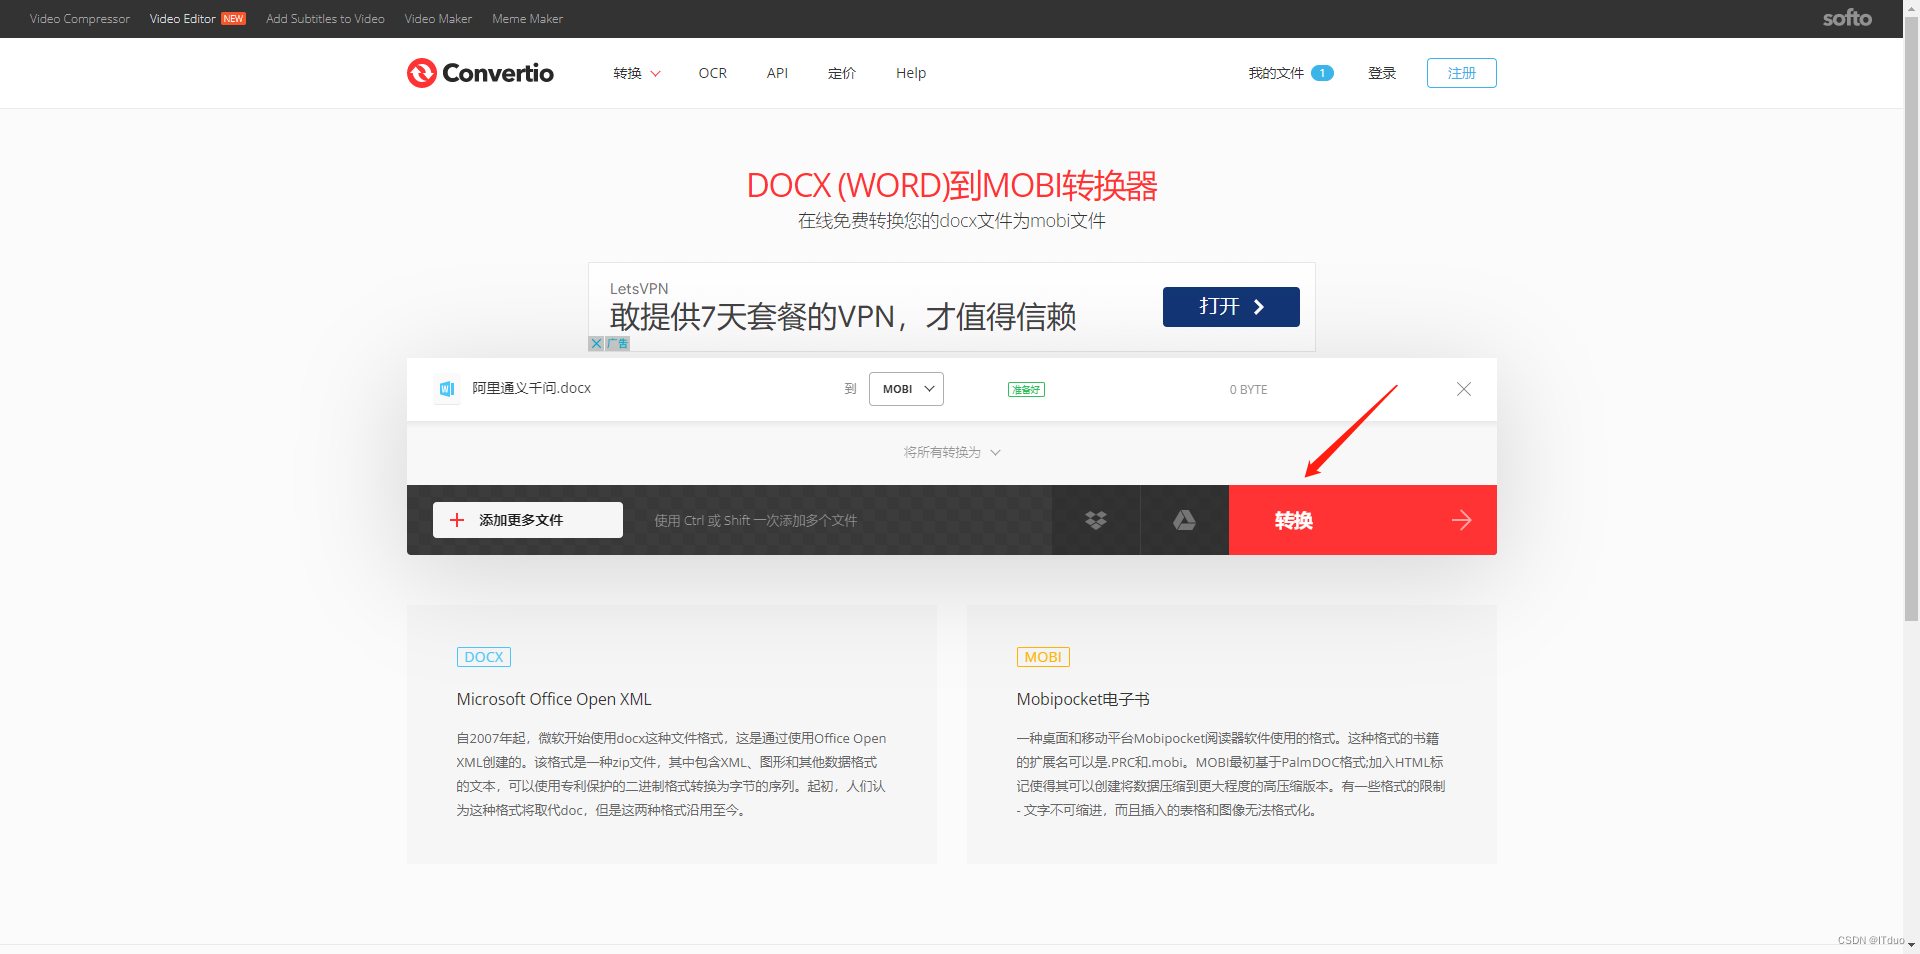Click 登录 login link
The height and width of the screenshot is (954, 1920).
1382,73
